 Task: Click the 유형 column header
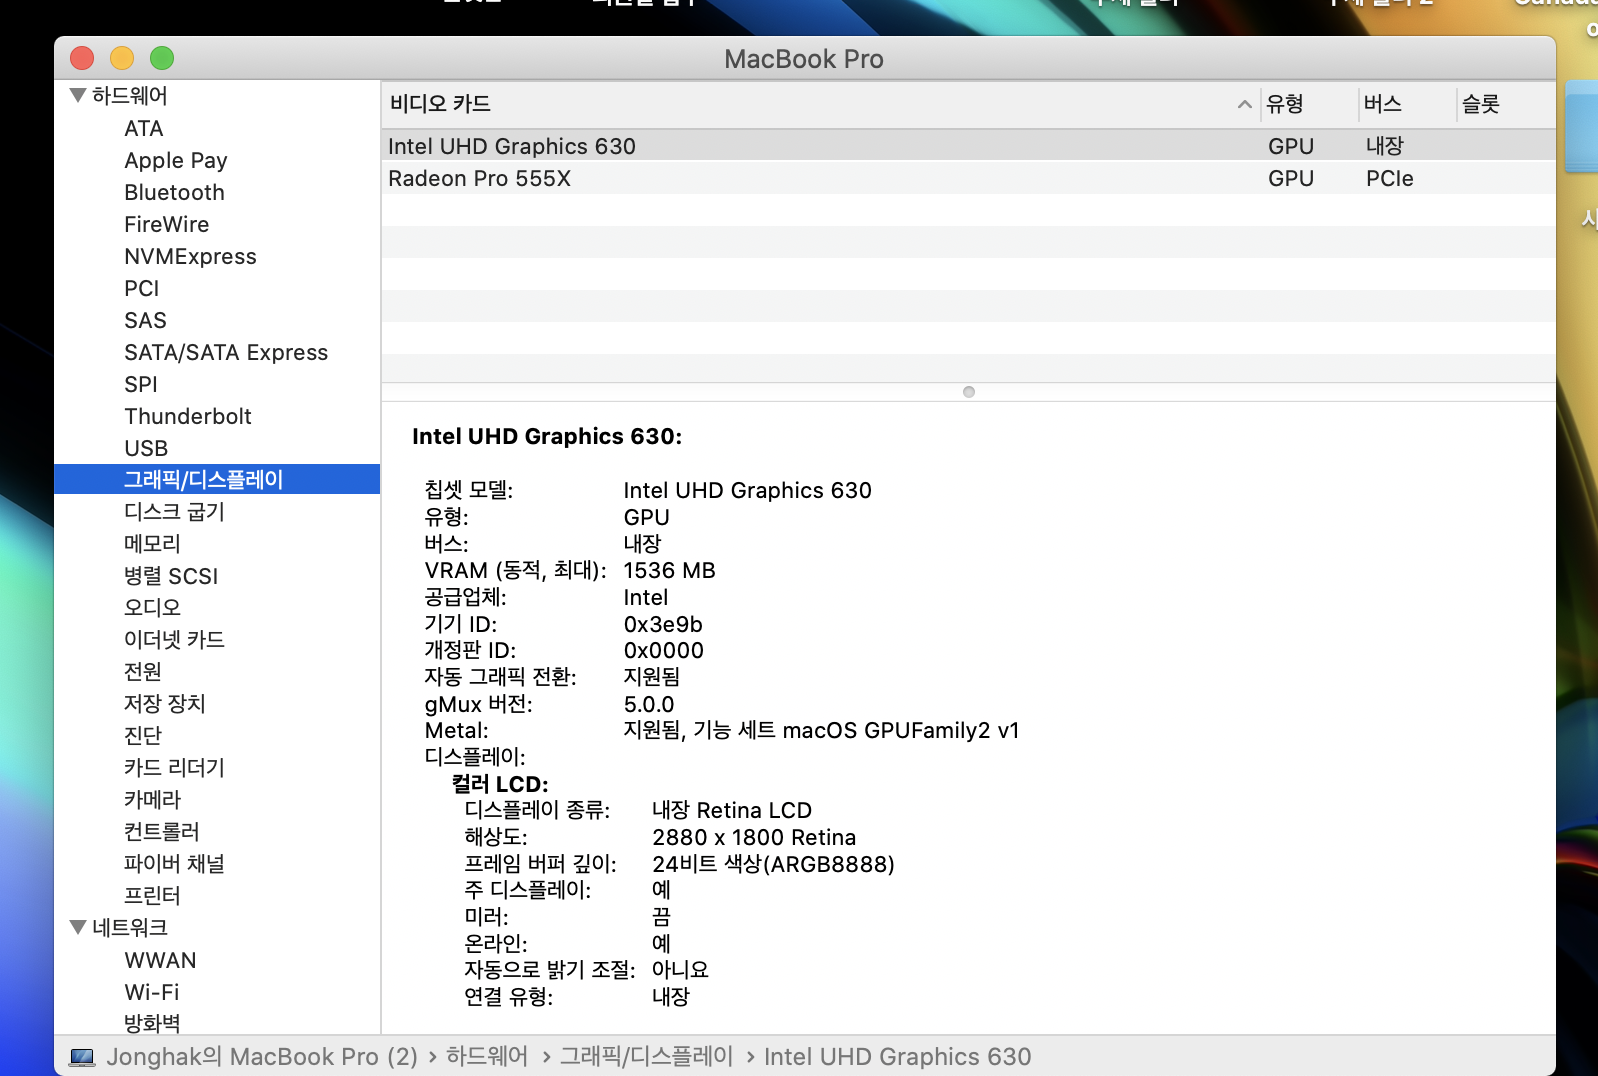point(1285,104)
